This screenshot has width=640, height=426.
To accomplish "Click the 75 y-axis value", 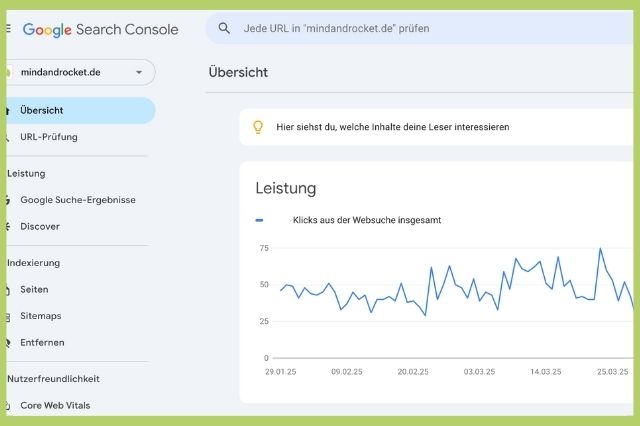I will coord(264,248).
